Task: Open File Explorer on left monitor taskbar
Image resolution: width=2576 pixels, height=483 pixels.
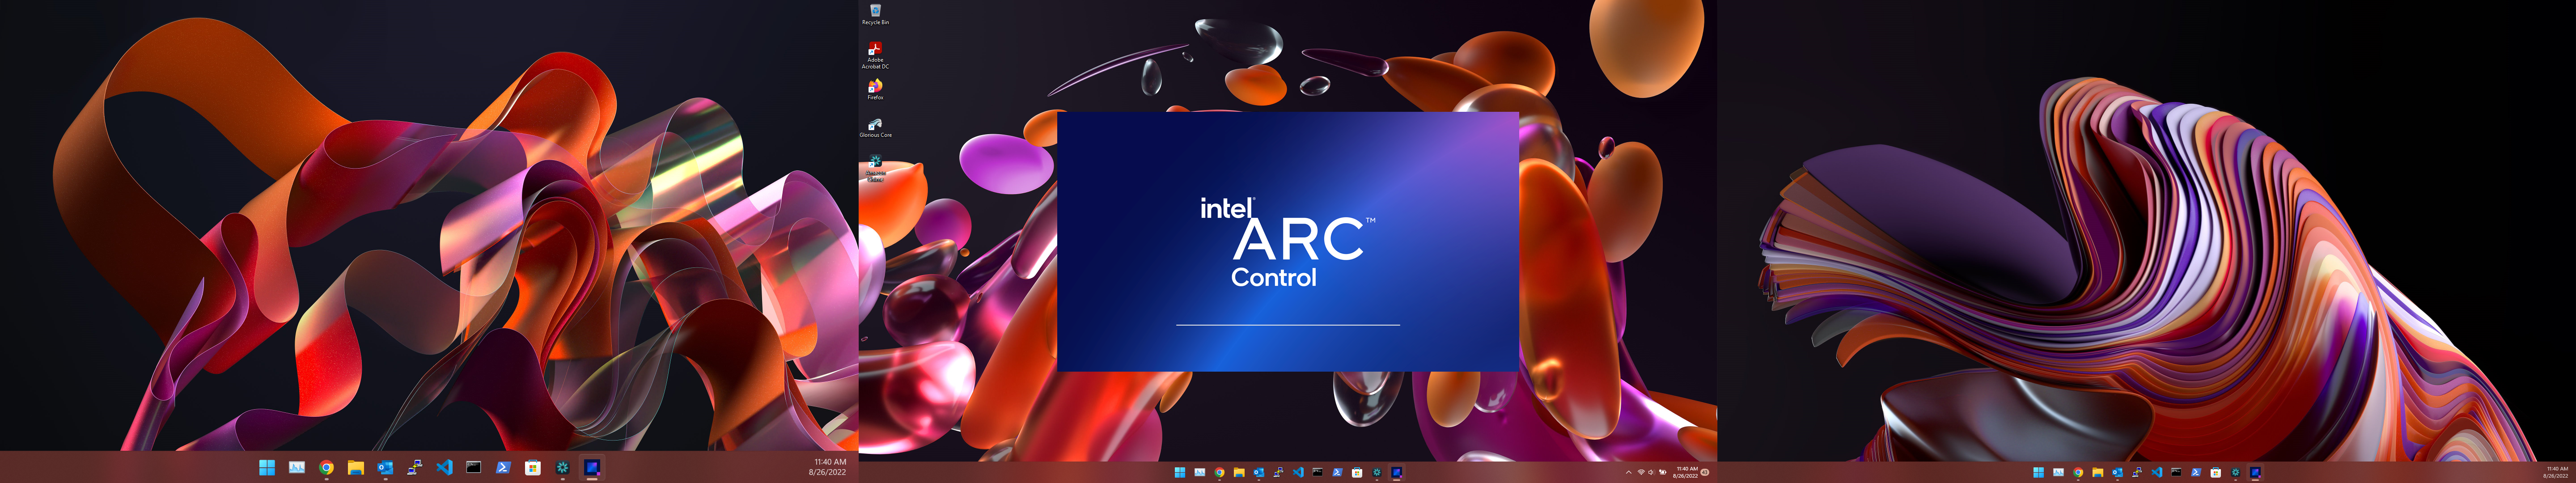Action: click(x=355, y=467)
